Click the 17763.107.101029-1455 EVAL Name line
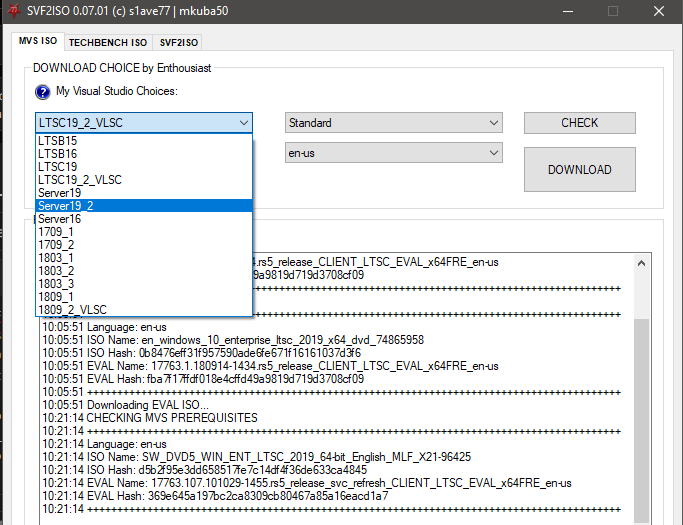Screen dimensions: 683x525 [x=307, y=483]
